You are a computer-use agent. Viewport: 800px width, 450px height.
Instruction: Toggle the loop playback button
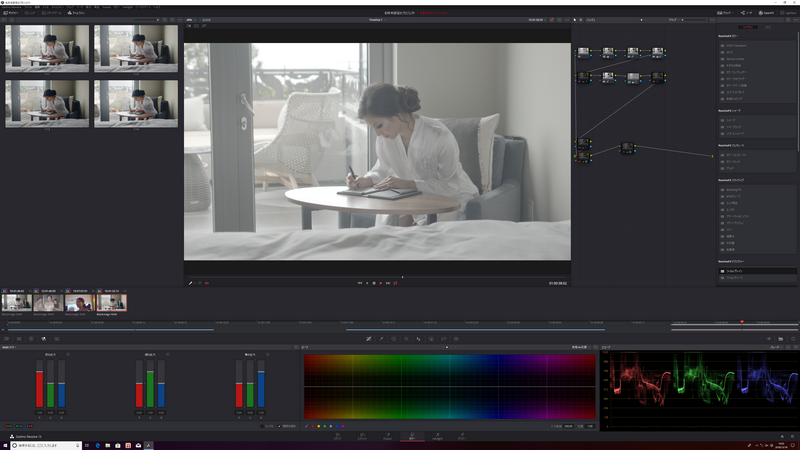[395, 283]
